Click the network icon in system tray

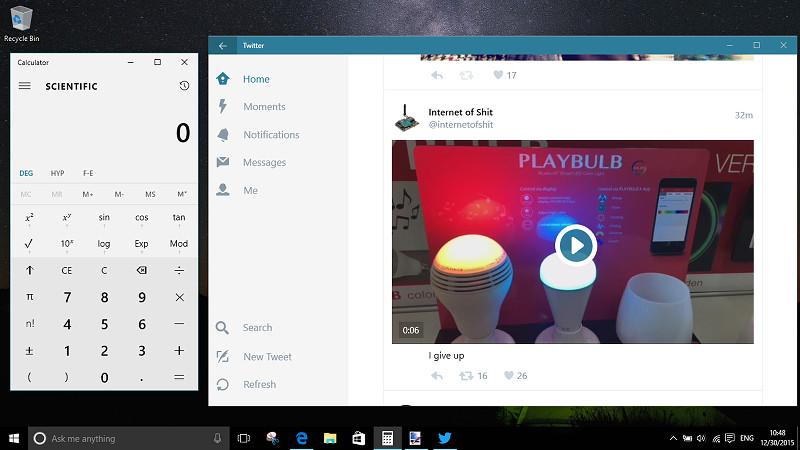716,438
